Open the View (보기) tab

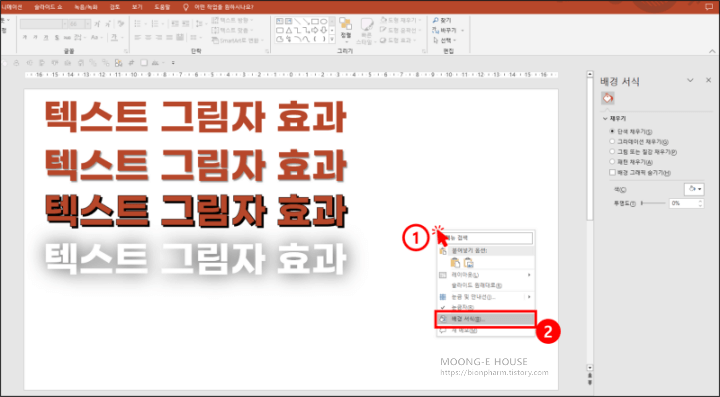(x=137, y=7)
